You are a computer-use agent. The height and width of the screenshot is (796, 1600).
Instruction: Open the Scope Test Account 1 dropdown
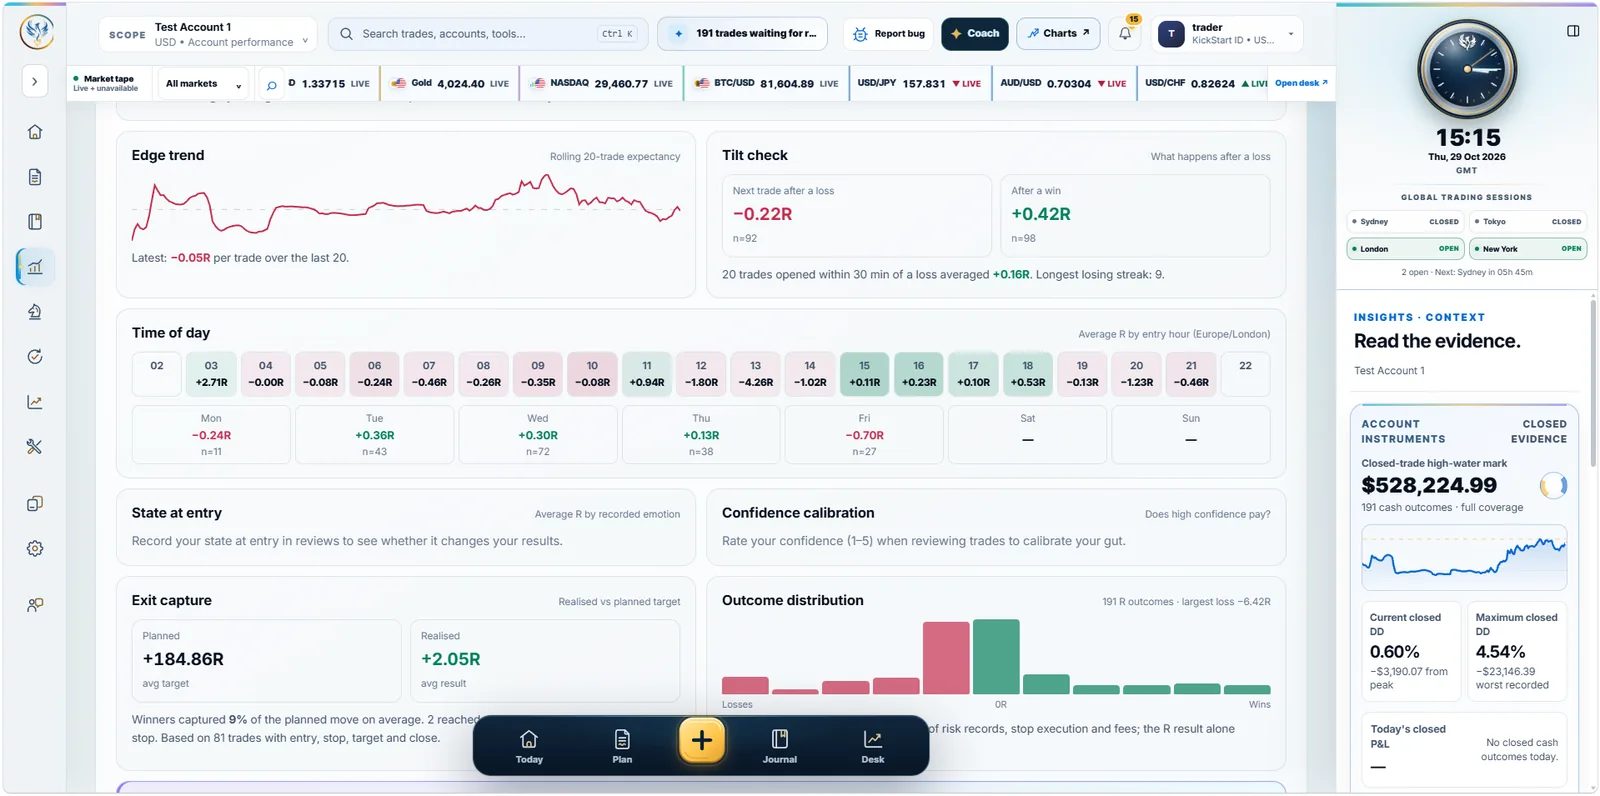click(208, 34)
